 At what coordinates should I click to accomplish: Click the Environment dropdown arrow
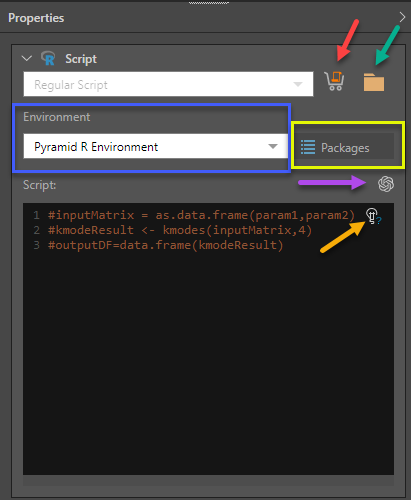coord(273,146)
